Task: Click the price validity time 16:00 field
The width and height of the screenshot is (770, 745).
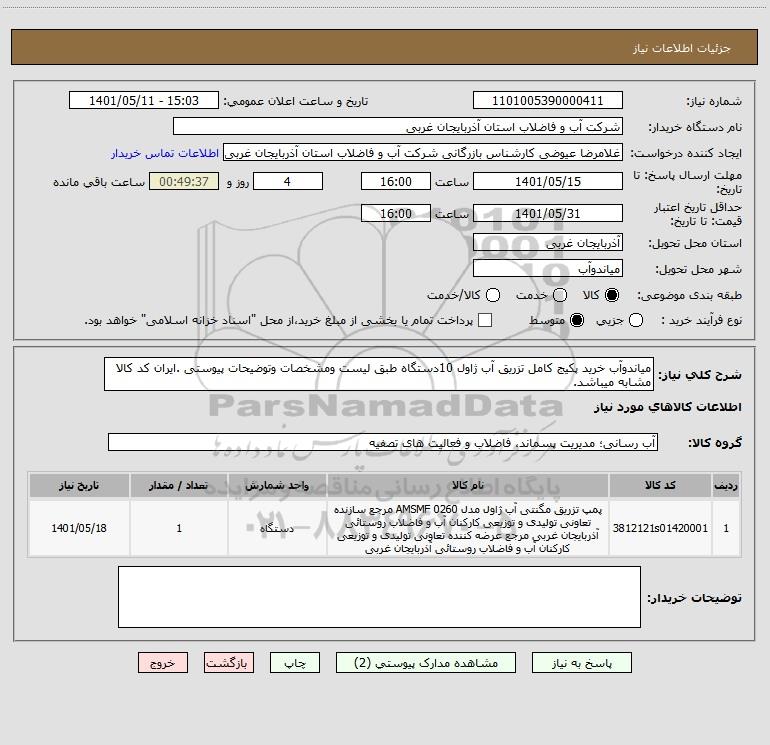Action: coord(396,213)
